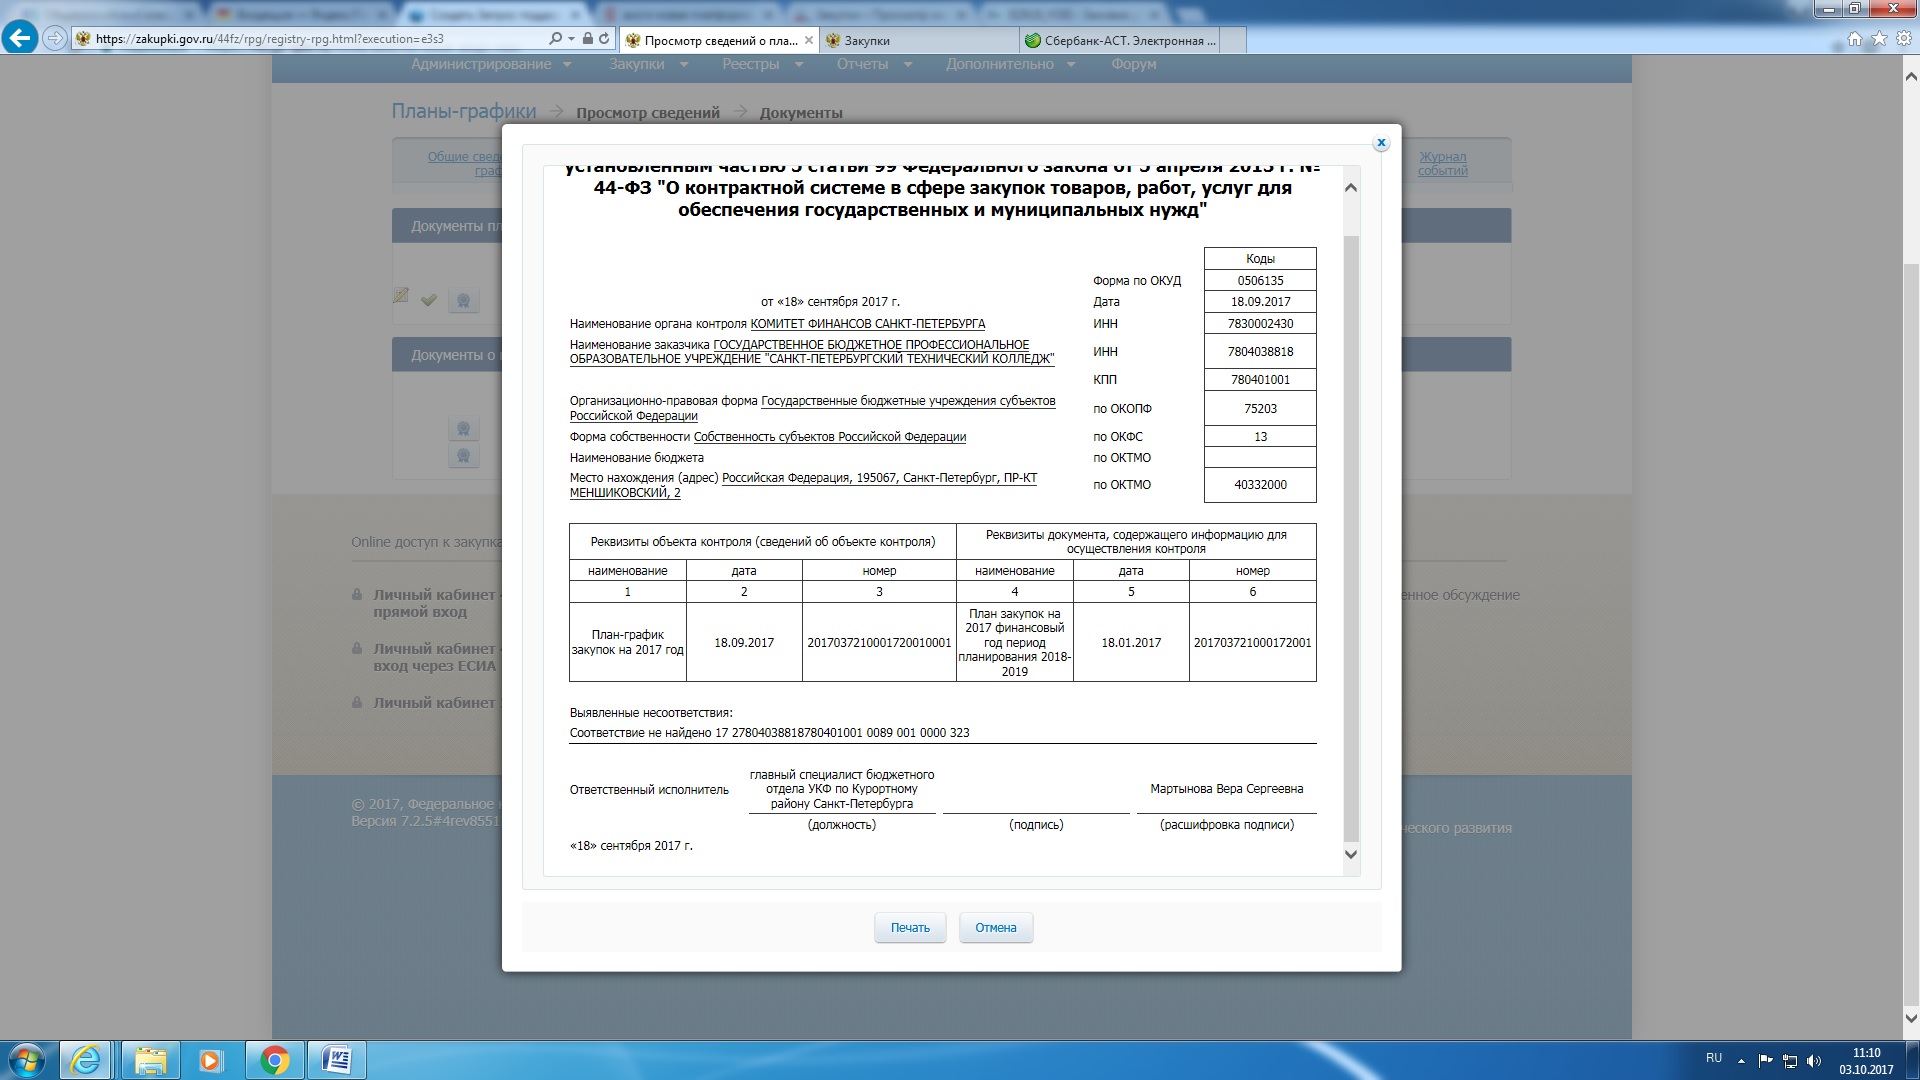This screenshot has height=1080, width=1920.
Task: Switch to Сбербанк-АСТ browser tab
Action: (1120, 41)
